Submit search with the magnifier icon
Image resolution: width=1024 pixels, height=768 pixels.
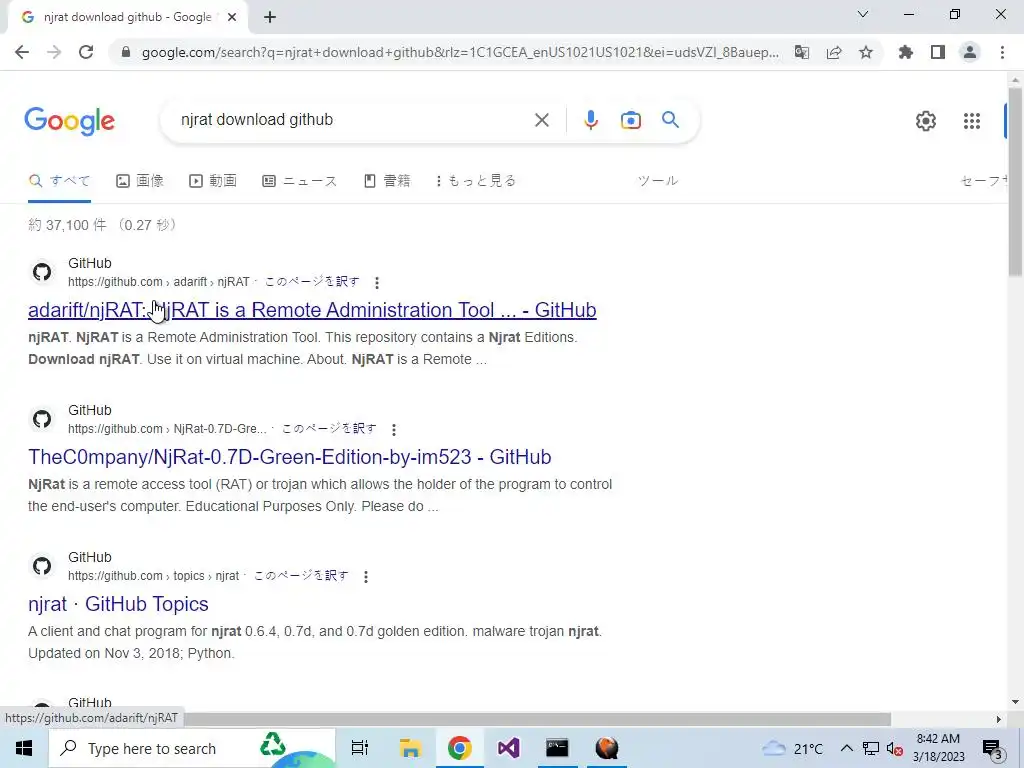pyautogui.click(x=670, y=120)
